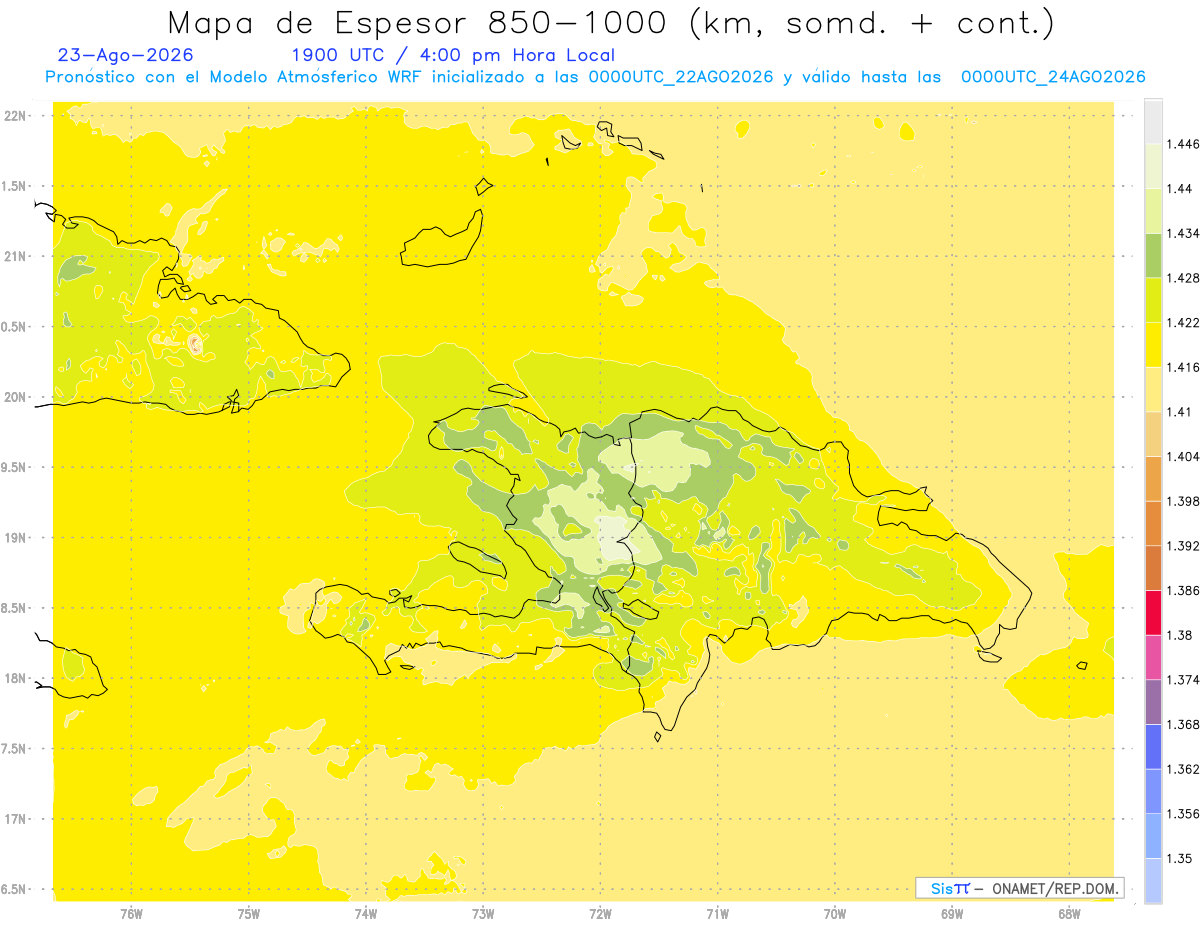The width and height of the screenshot is (1200, 927).
Task: Click the legend value '1.392'
Action: coord(1182,546)
